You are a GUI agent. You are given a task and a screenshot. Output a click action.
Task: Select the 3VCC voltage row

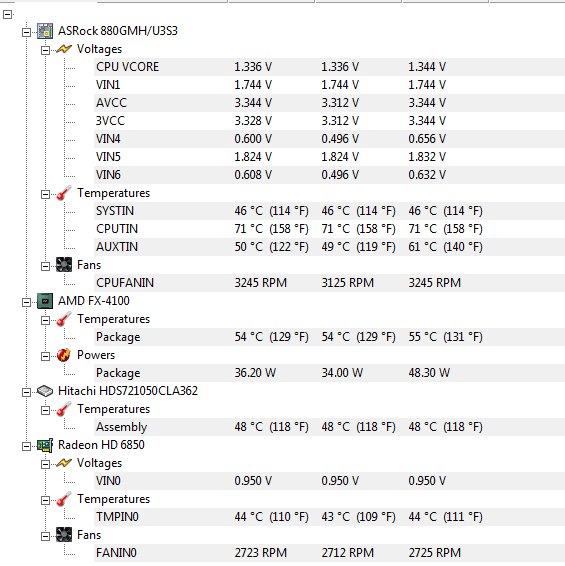click(329, 121)
